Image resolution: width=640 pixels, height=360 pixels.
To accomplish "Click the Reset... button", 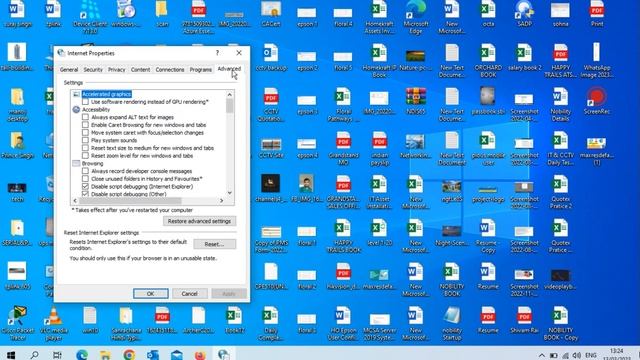I will coord(214,244).
